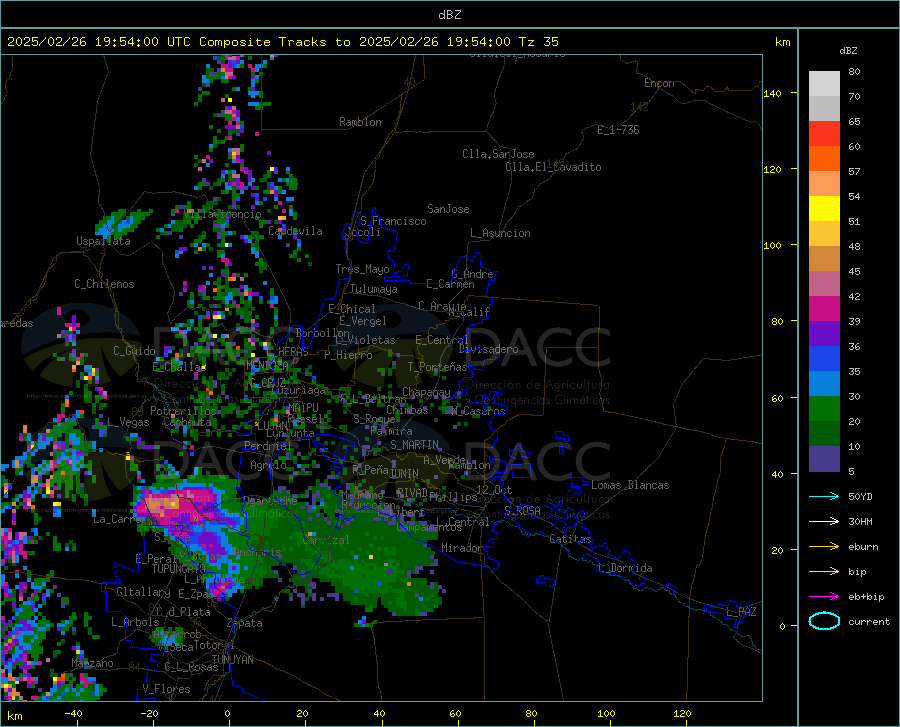The width and height of the screenshot is (900, 727).
Task: Click the cyan 50YD arrow icon
Action: (x=824, y=496)
